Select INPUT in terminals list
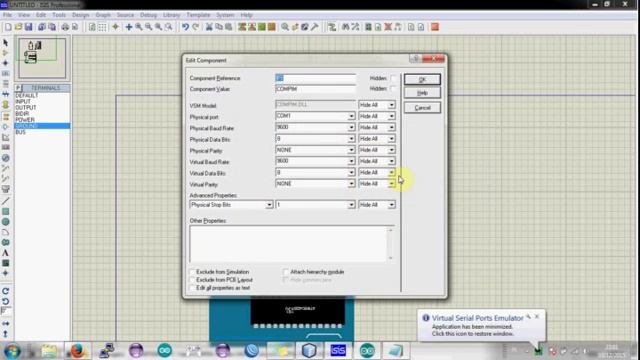Screen dimensions: 640x360 (x=23, y=101)
